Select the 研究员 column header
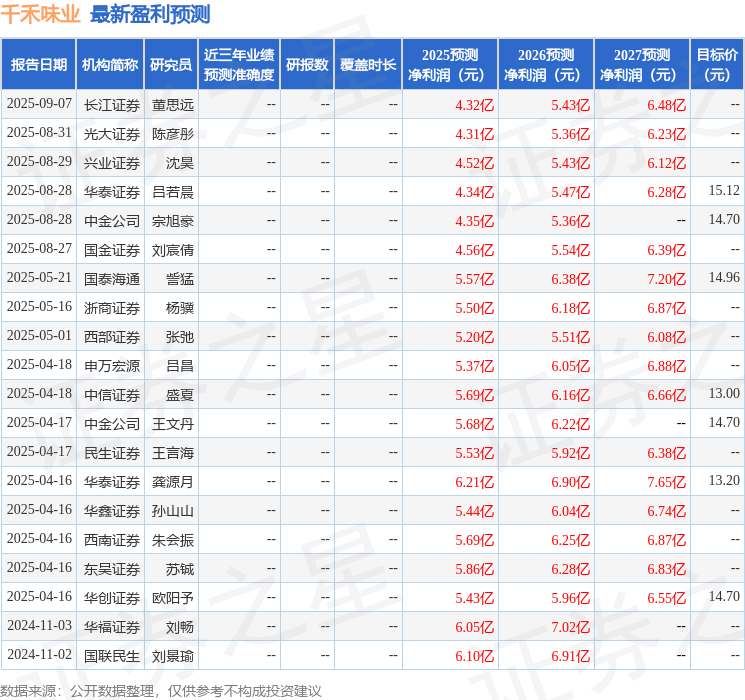This screenshot has width=745, height=700. coord(171,65)
